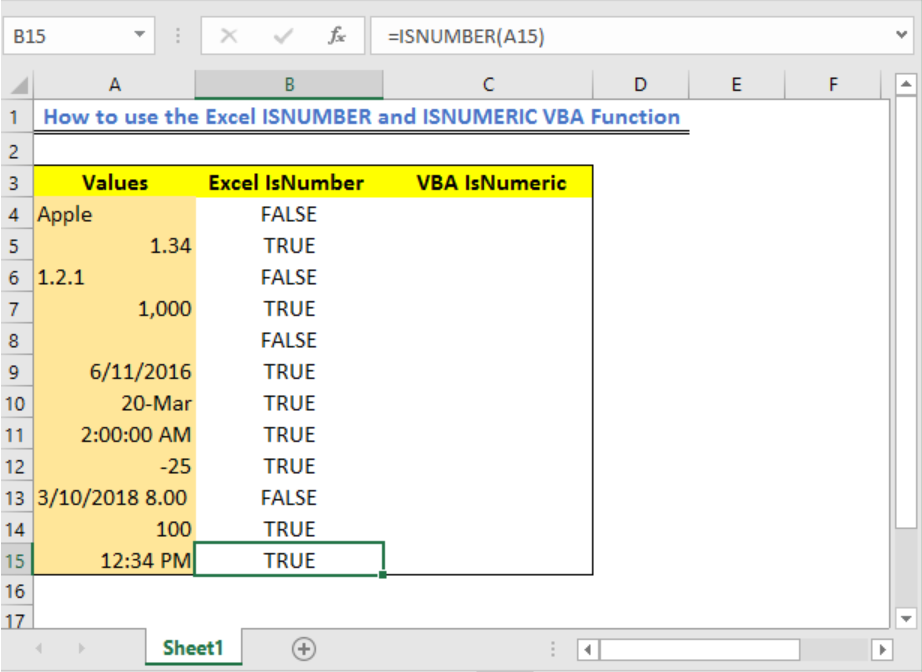Click next sheet navigation arrow

pyautogui.click(x=81, y=648)
